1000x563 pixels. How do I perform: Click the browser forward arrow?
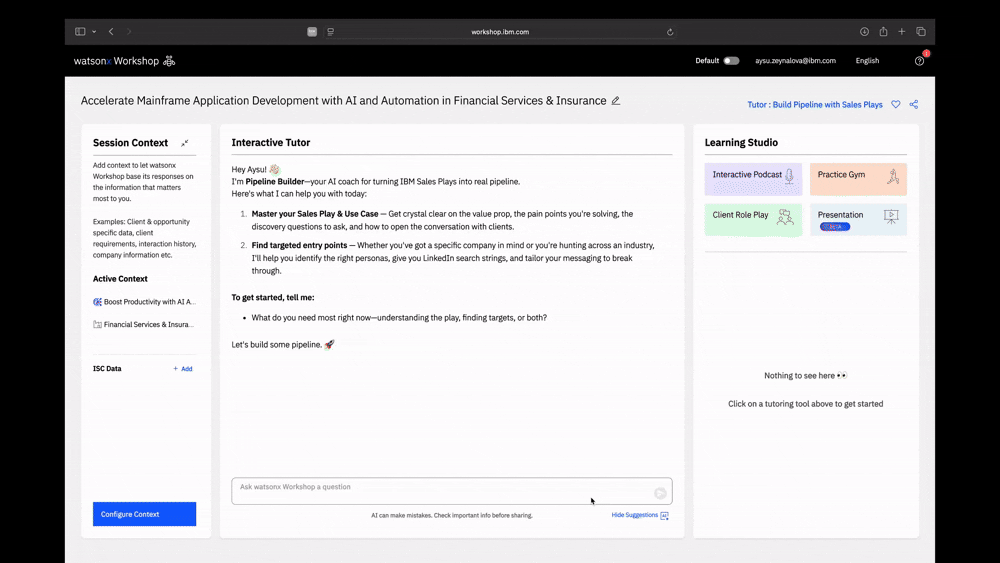[129, 31]
